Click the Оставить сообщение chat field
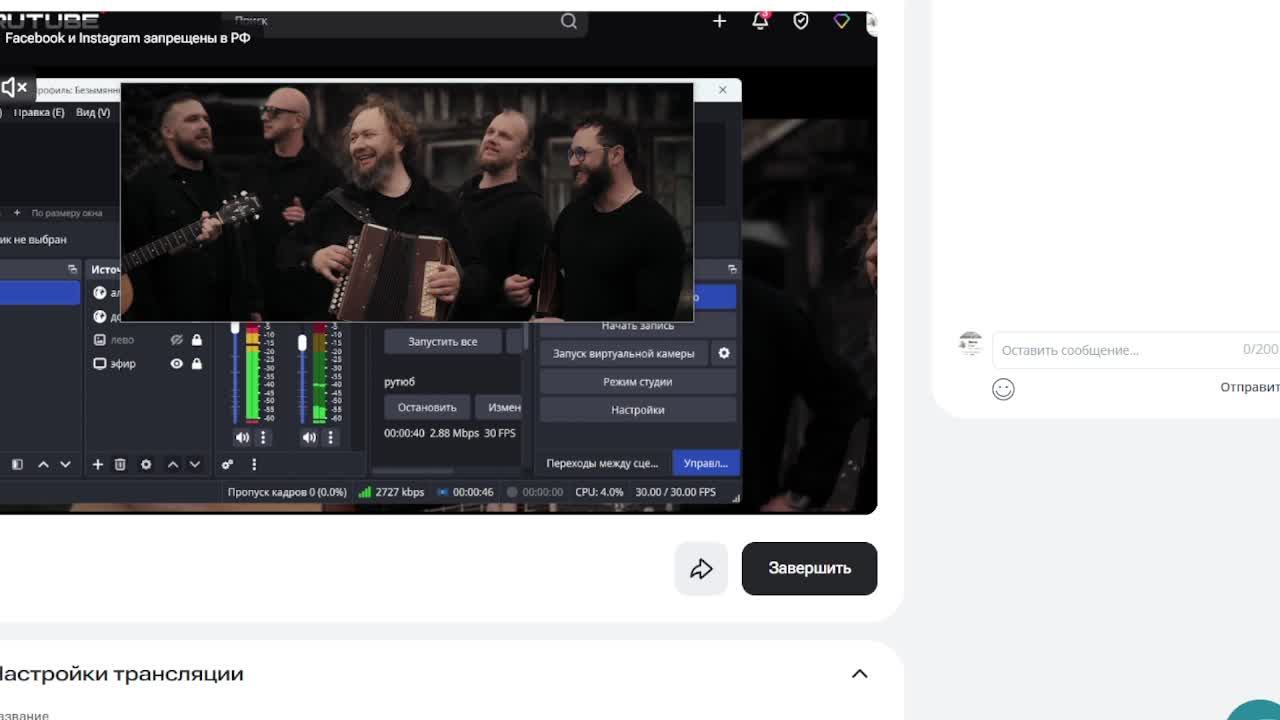 point(1135,350)
